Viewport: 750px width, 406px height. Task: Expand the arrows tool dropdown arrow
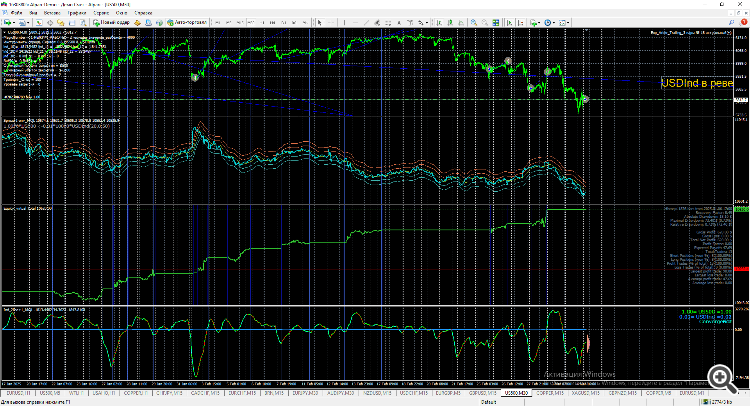427,22
